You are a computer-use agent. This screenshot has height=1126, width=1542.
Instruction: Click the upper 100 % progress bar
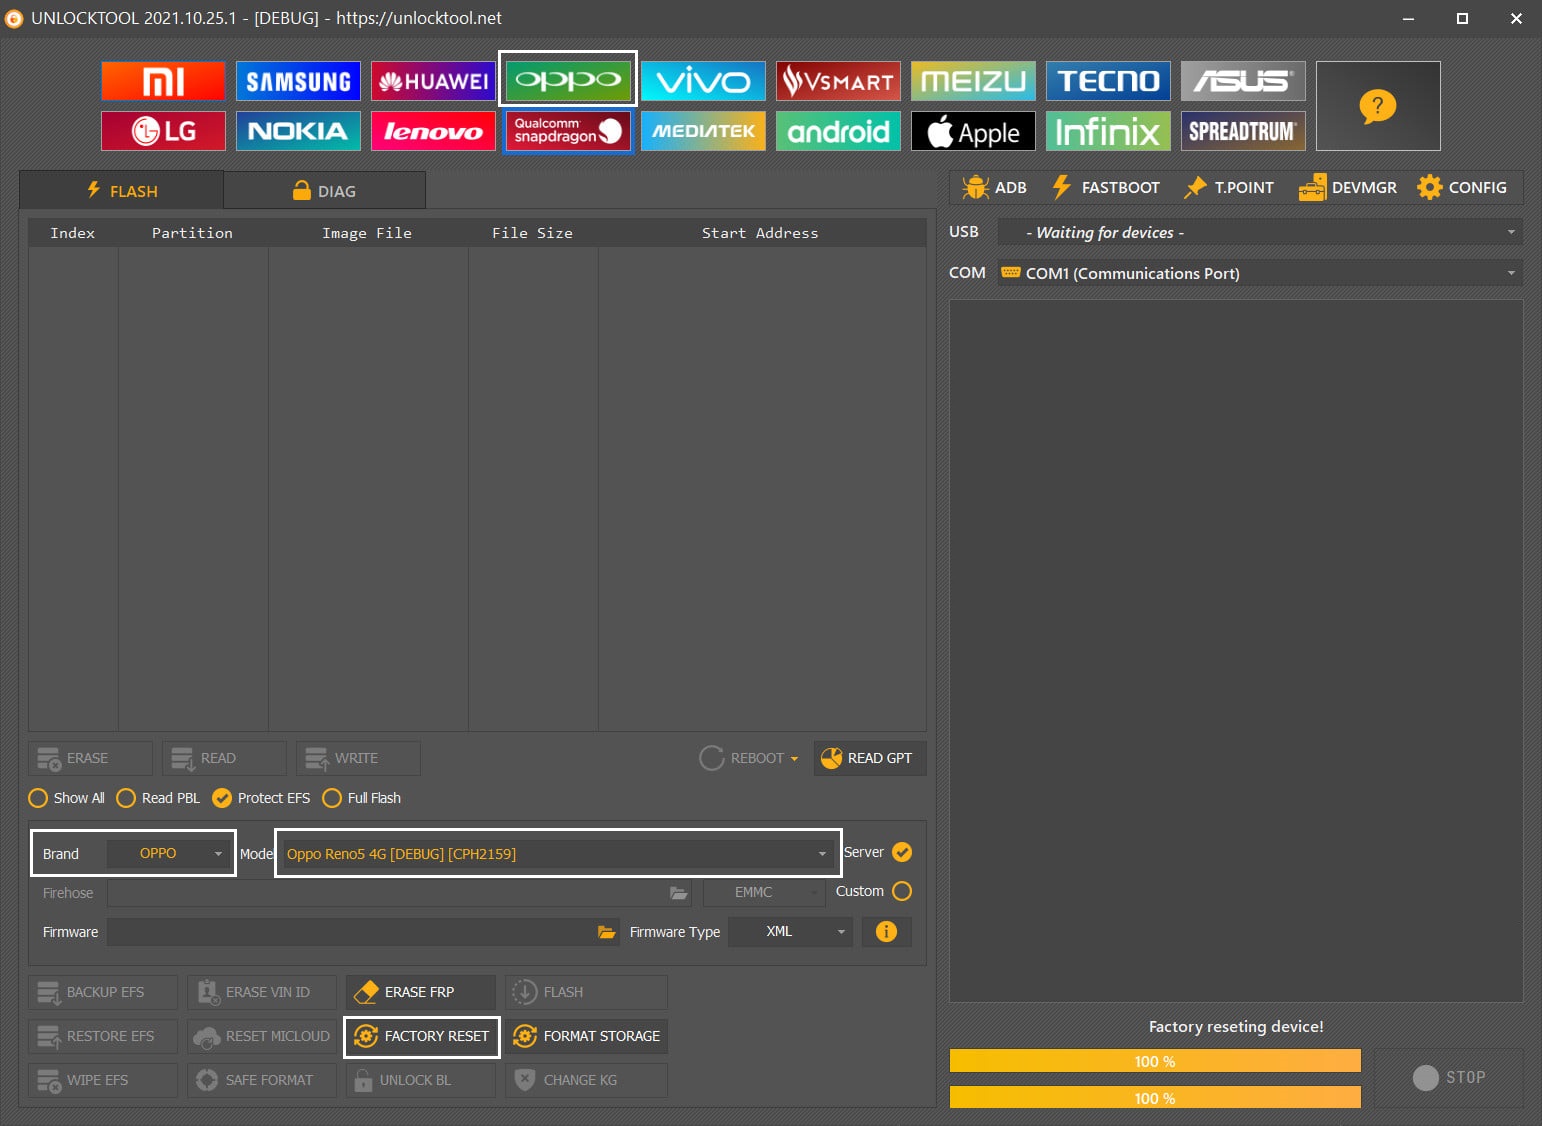(1155, 1061)
